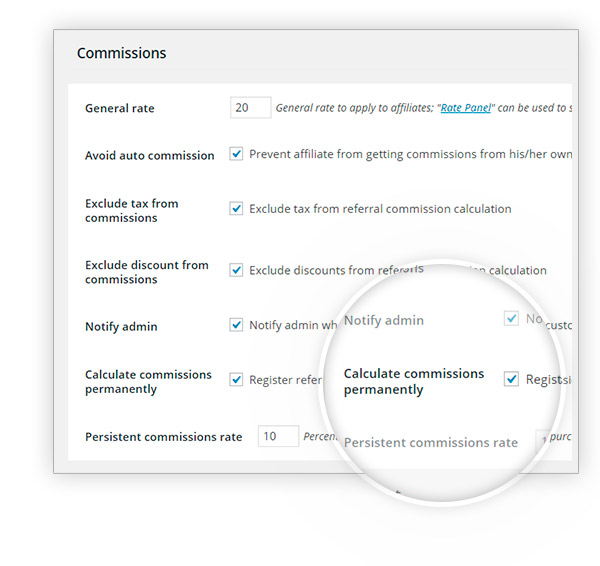Click the Exclude tax from commissions label

pyautogui.click(x=132, y=210)
